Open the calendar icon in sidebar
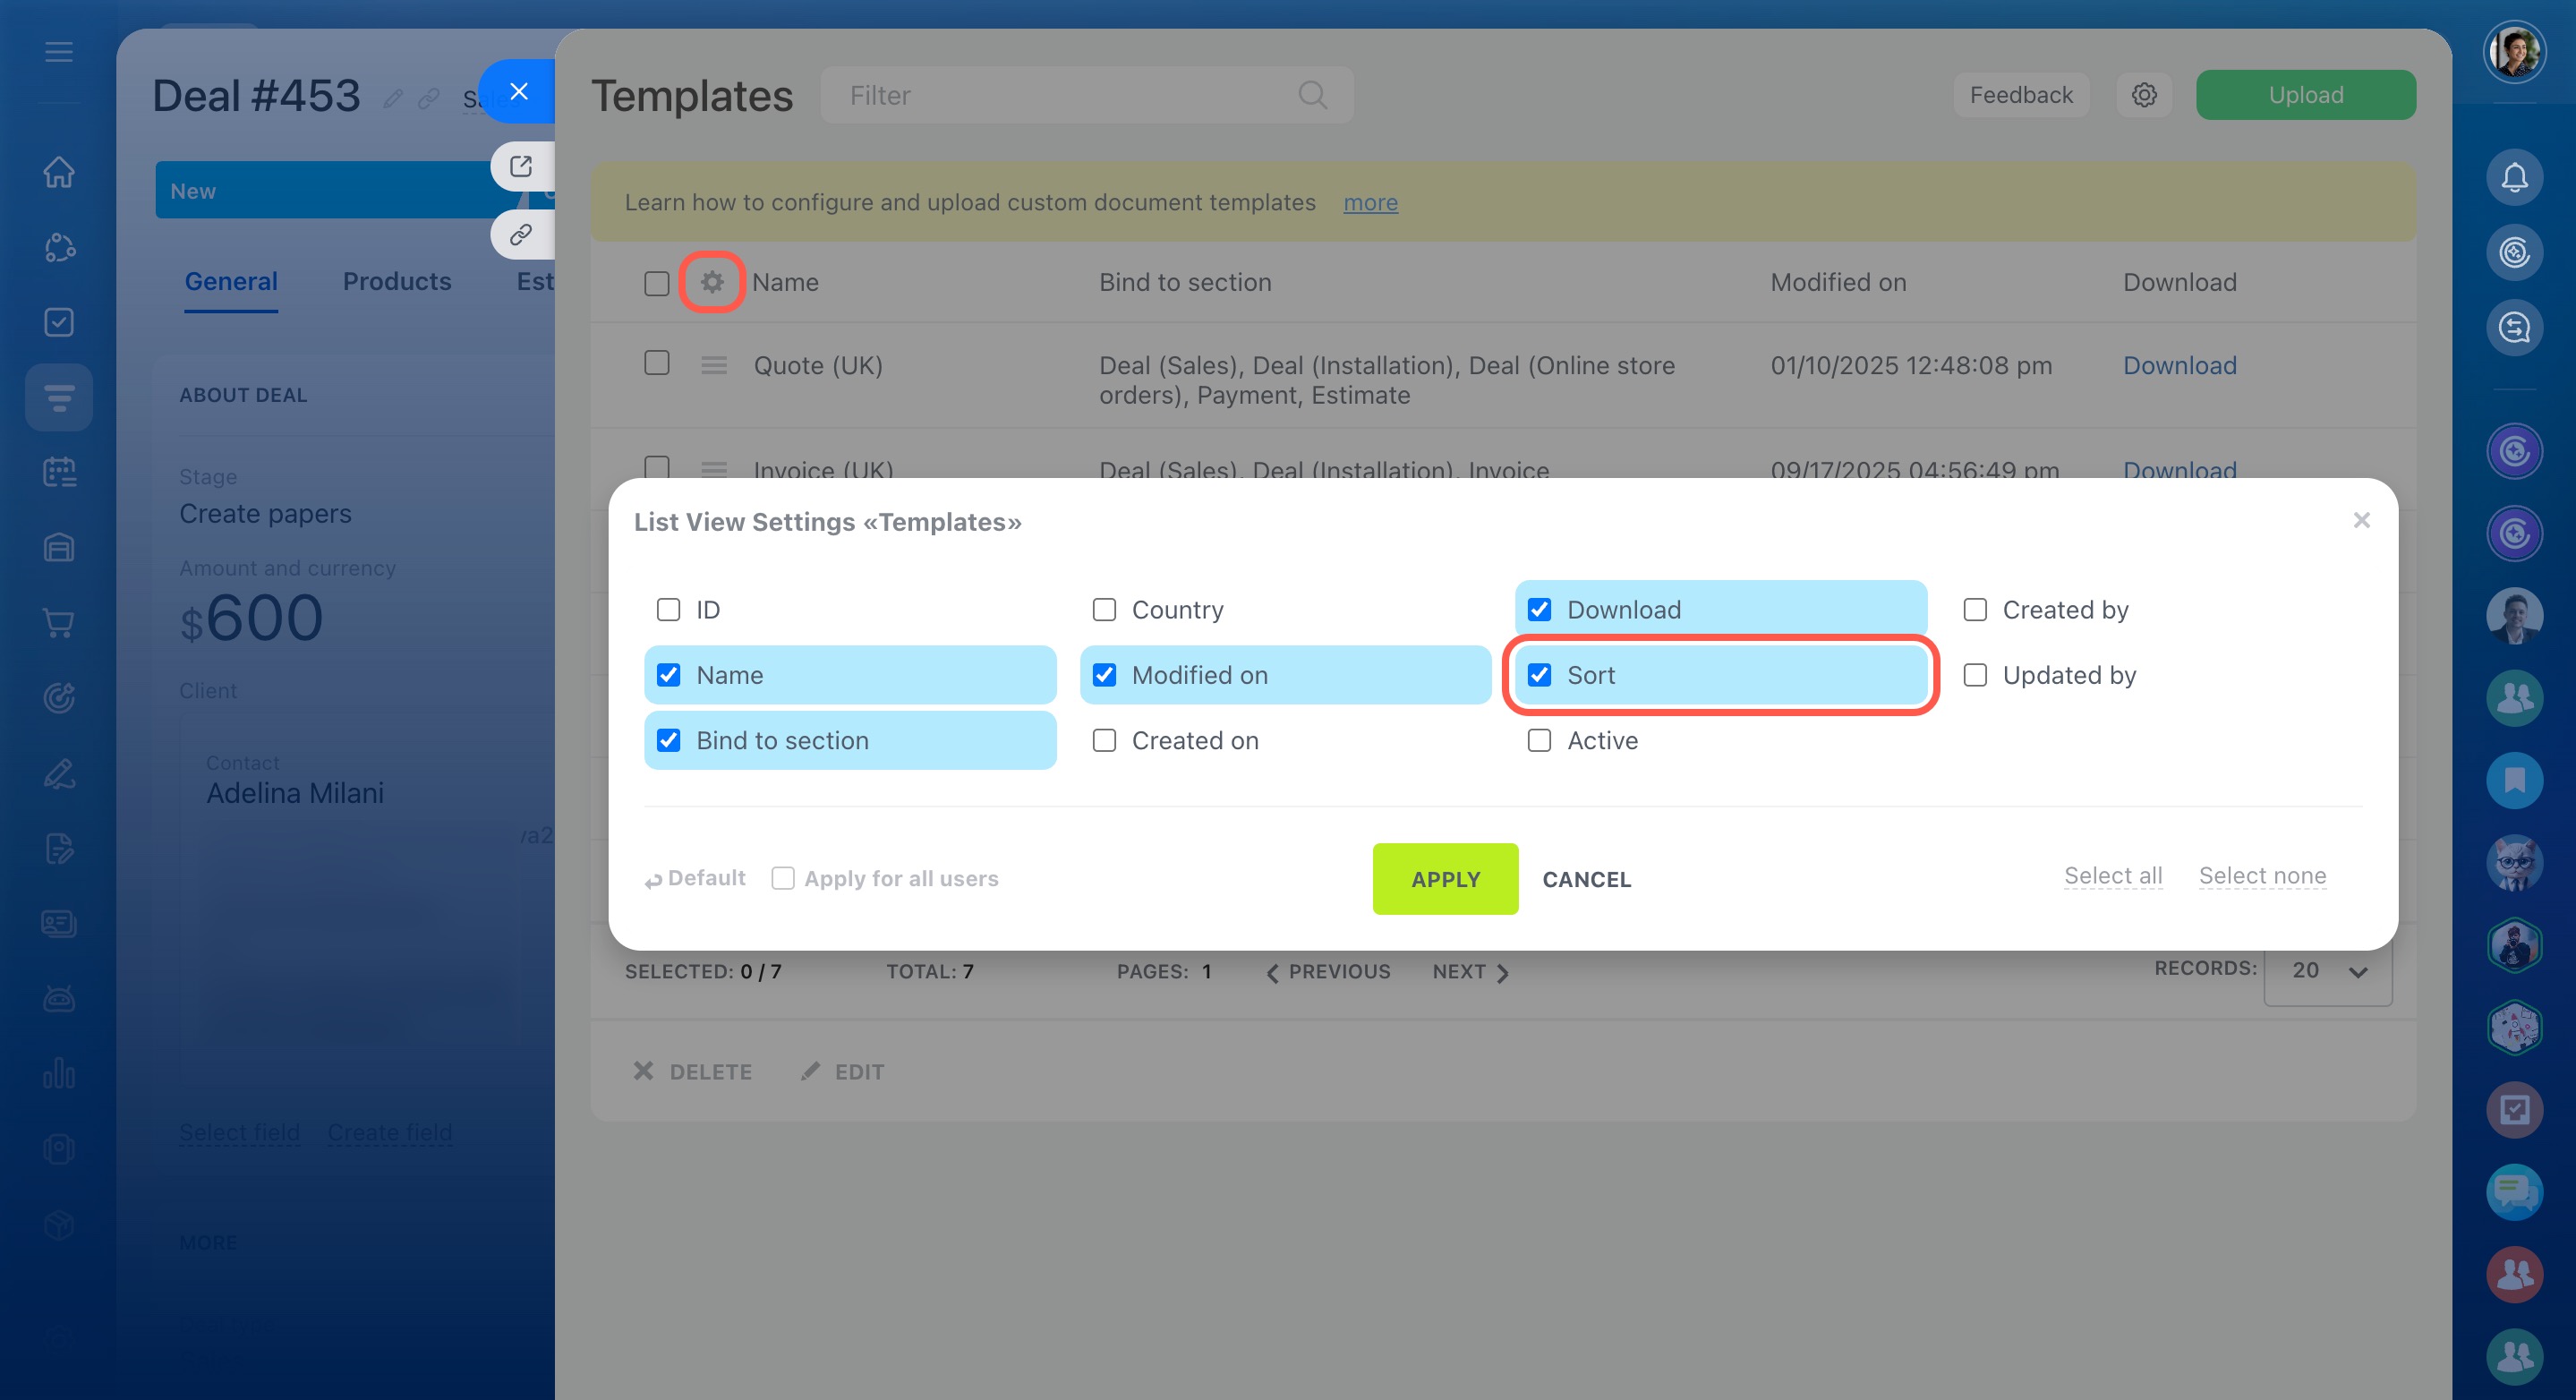The height and width of the screenshot is (1400, 2576). (x=59, y=472)
